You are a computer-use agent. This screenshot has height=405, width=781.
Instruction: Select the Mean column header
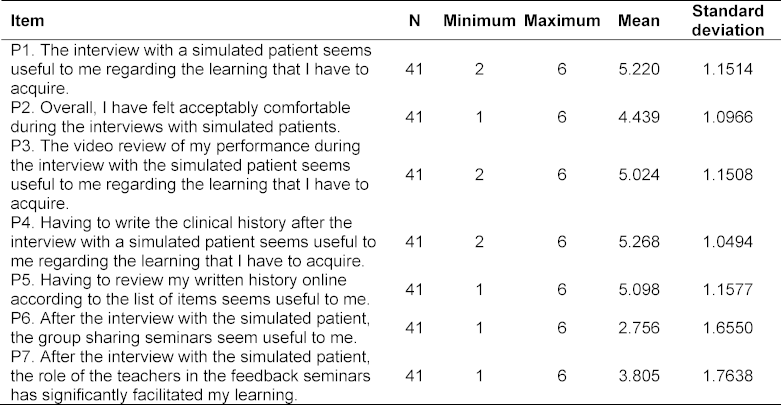[639, 20]
